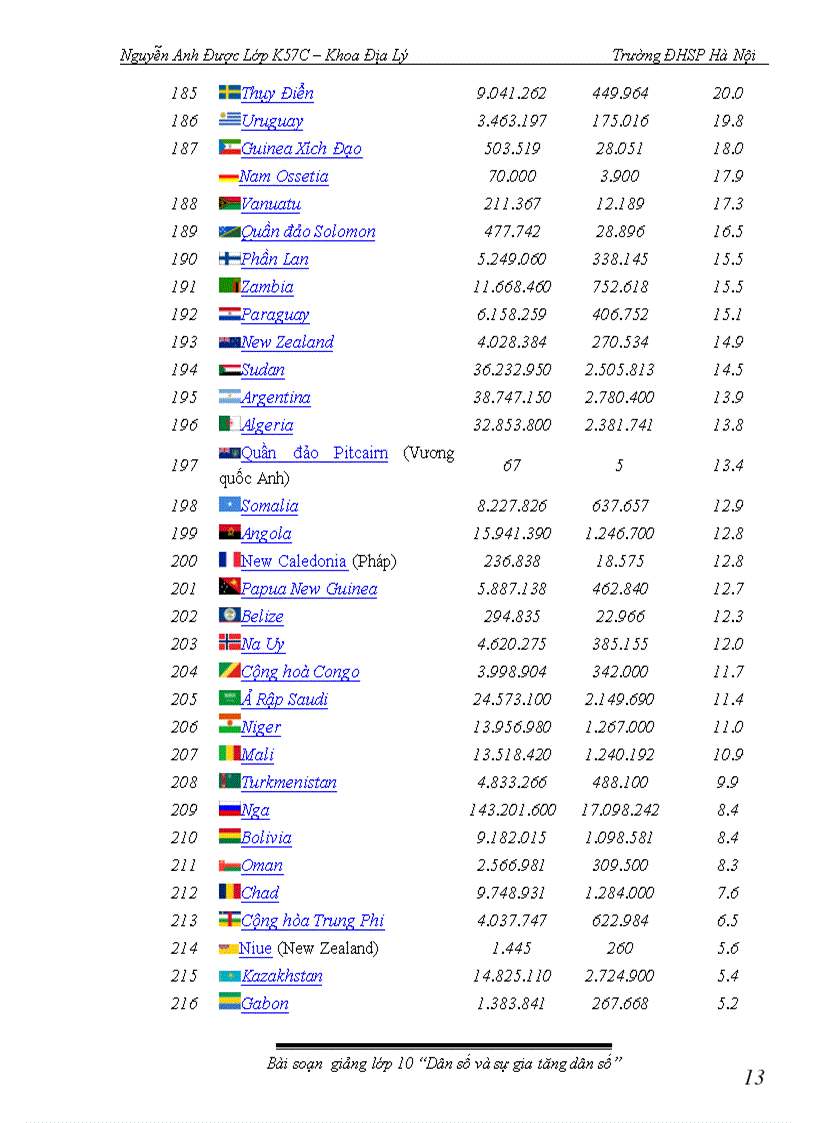Screen dimensions: 816x1123
Task: Click the Uruguay flag icon
Action: 229,120
